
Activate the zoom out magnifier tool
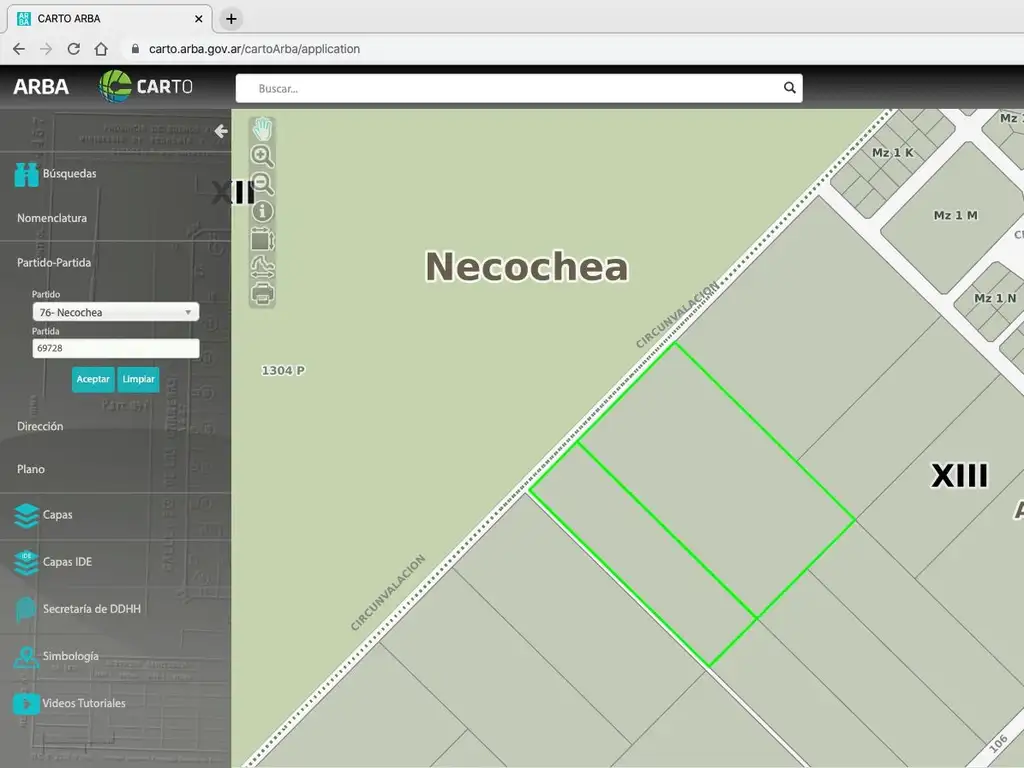[262, 184]
